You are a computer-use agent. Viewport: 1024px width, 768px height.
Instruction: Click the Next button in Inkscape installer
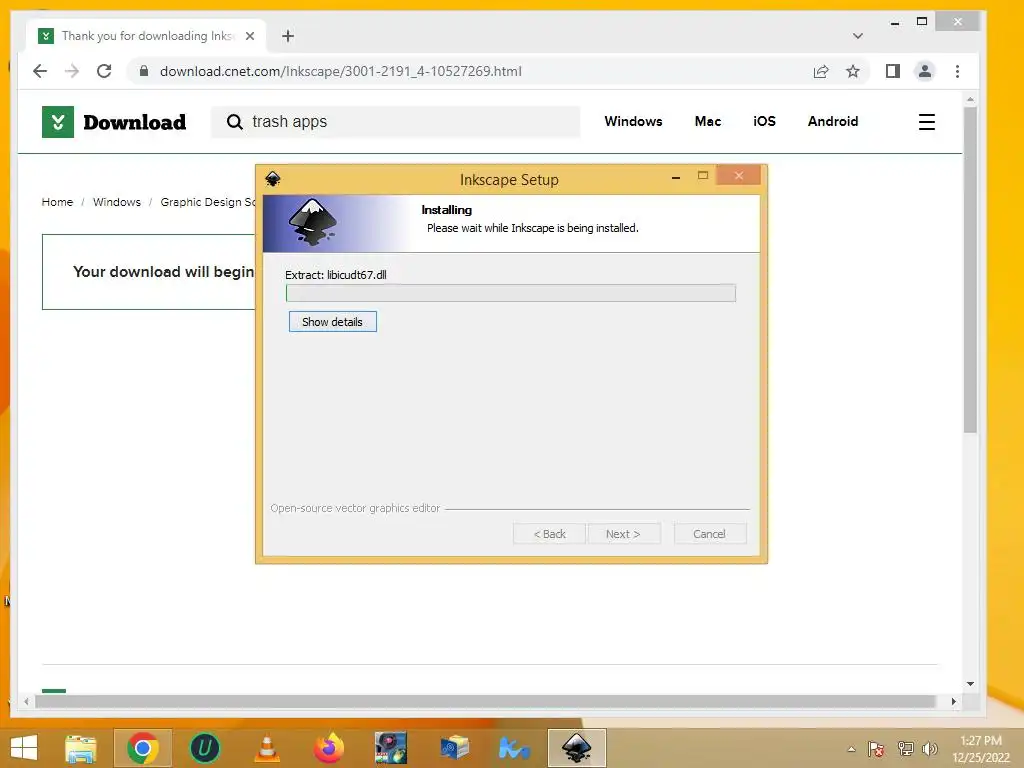pos(623,534)
